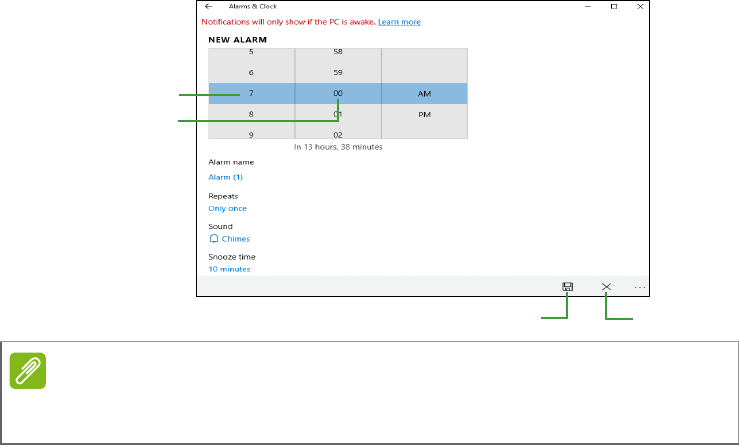Click the In 13 hours, 38 minutes text
Screen dimensions: 739x445
338,147
